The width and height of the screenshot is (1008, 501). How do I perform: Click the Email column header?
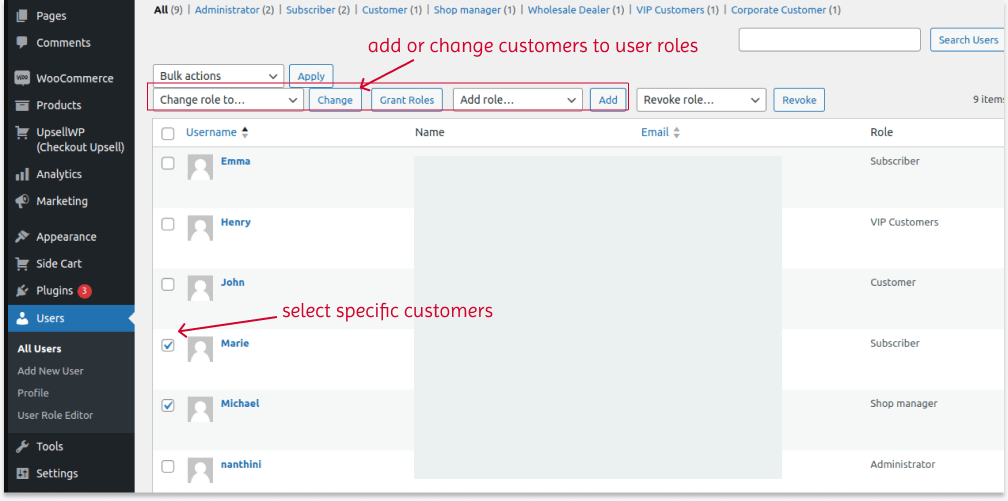click(655, 132)
